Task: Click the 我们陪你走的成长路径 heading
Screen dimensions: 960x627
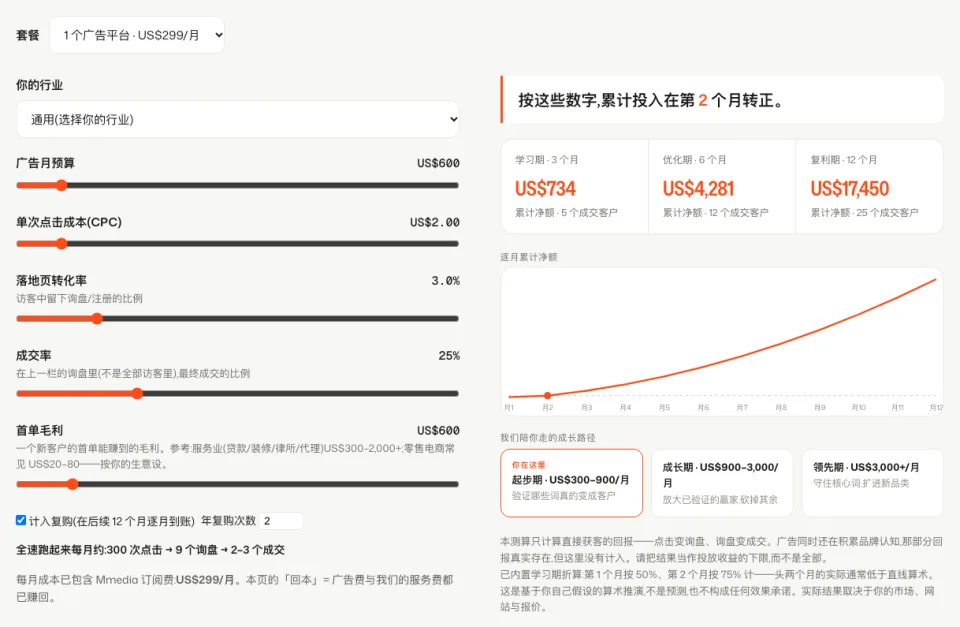Action: point(547,438)
